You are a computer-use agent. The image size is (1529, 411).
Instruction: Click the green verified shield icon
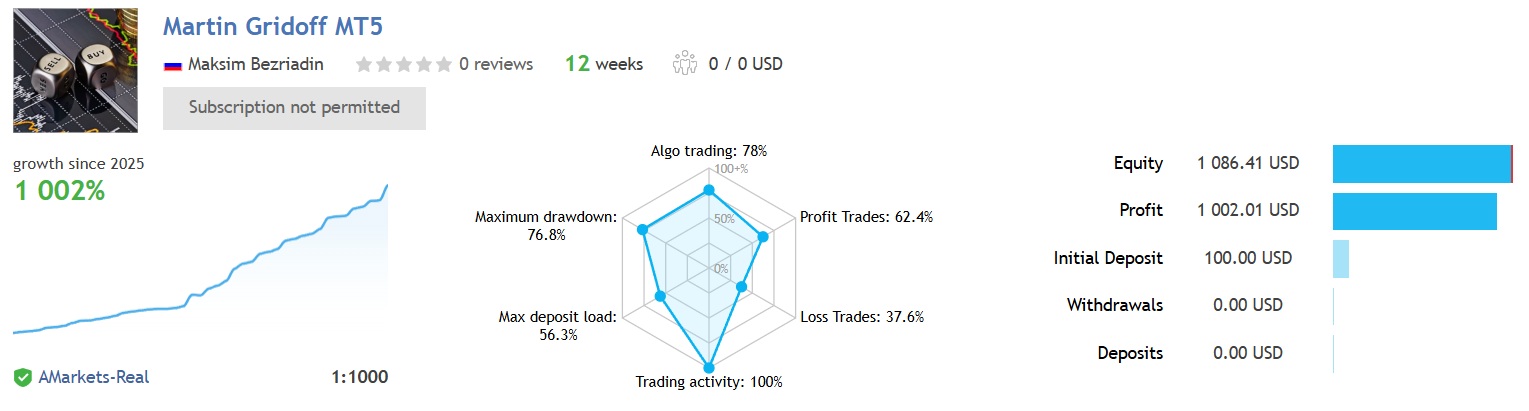pyautogui.click(x=22, y=378)
